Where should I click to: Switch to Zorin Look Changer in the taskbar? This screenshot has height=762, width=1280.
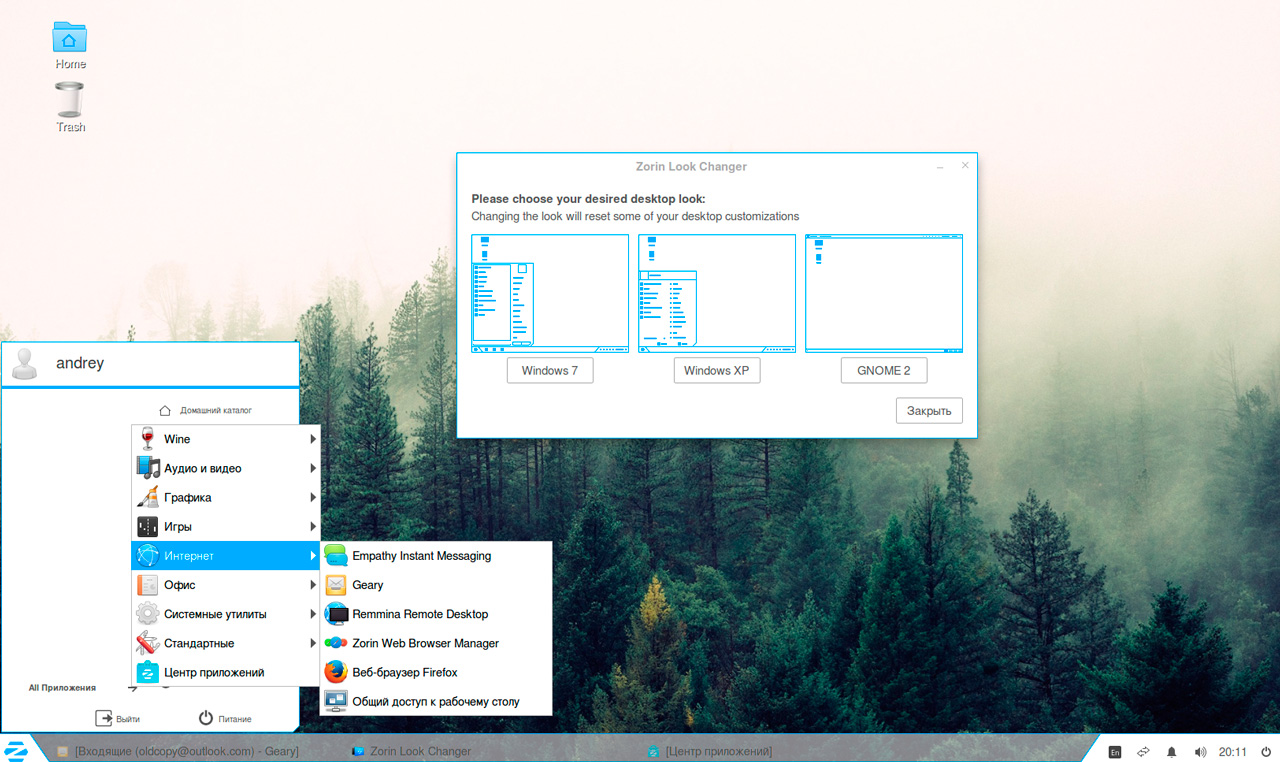411,751
